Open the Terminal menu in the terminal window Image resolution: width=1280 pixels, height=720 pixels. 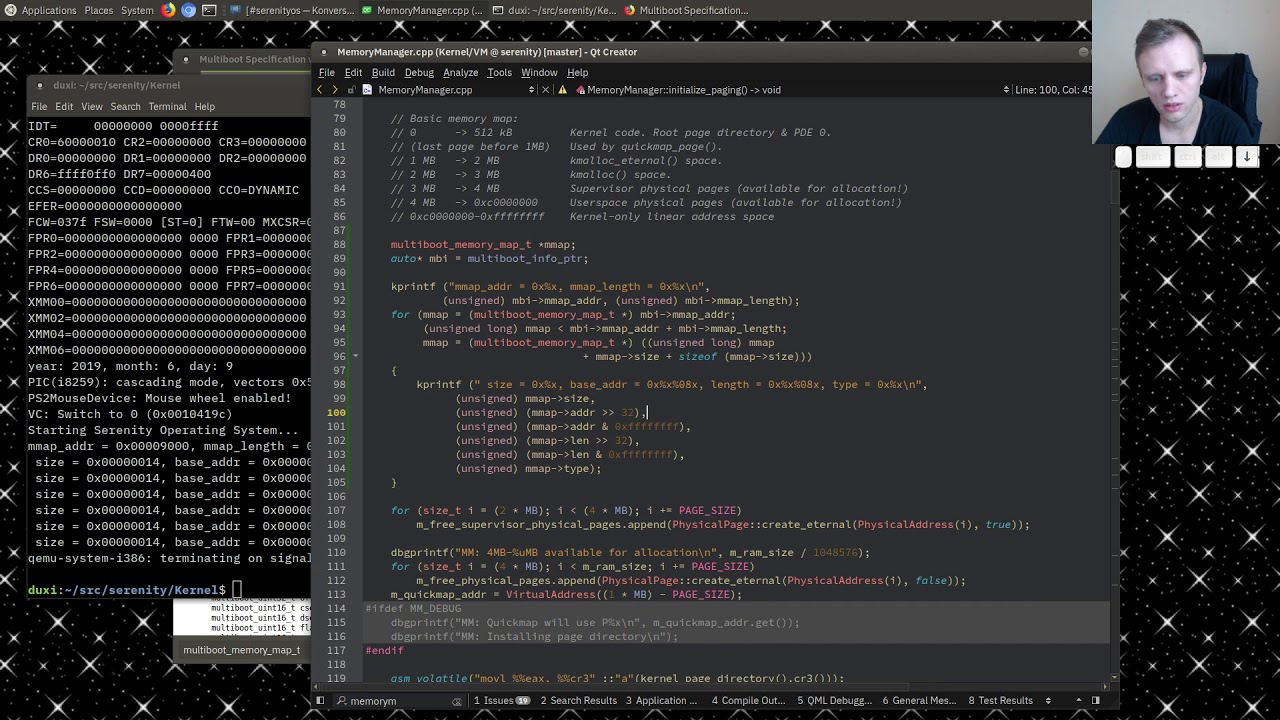(x=167, y=107)
